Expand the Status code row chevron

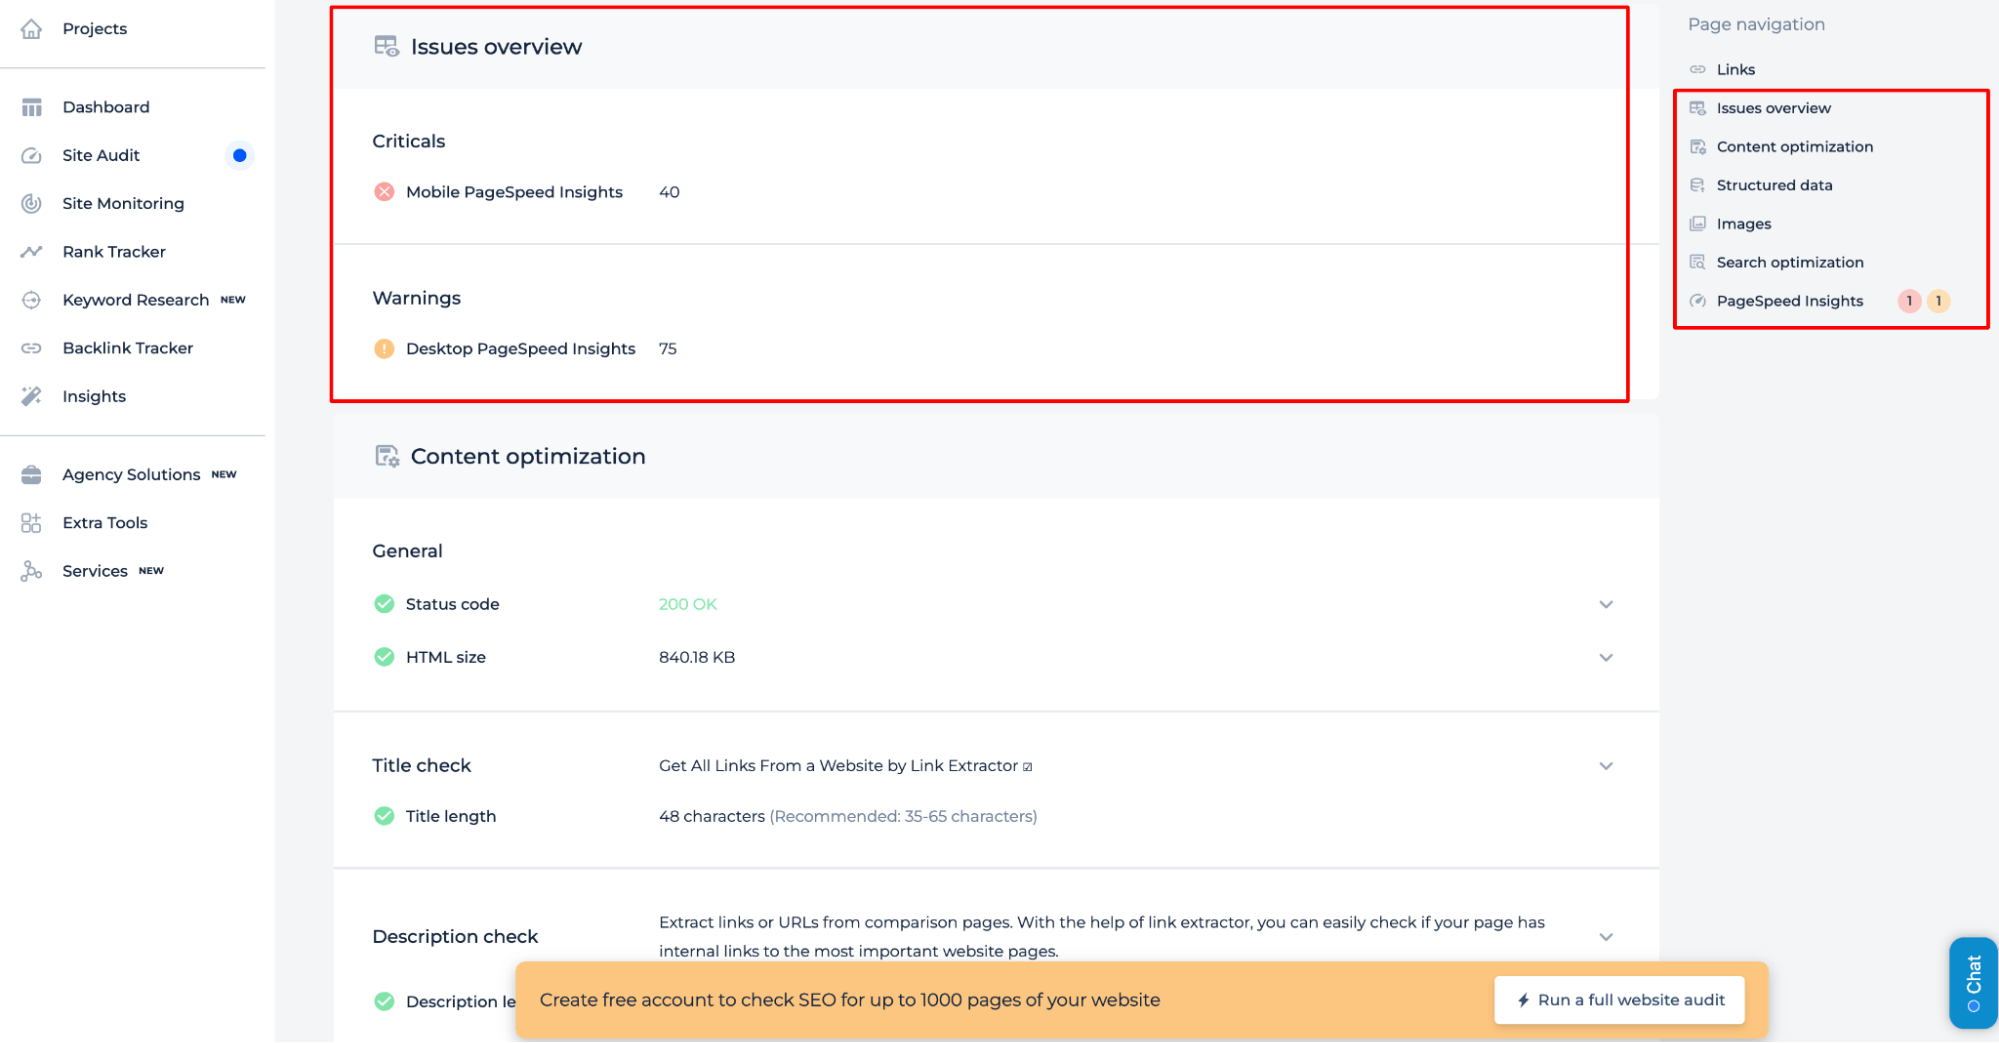(1606, 604)
